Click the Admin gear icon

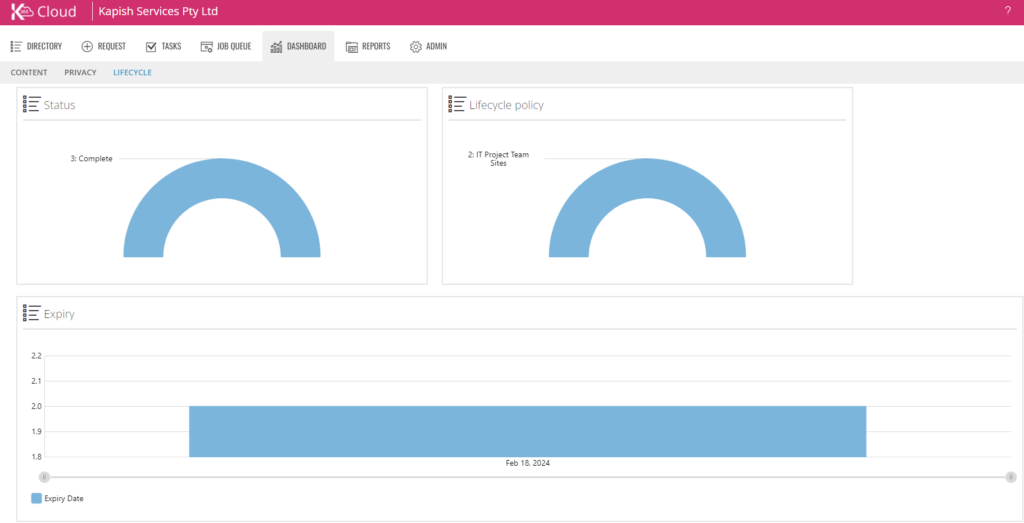[x=415, y=46]
